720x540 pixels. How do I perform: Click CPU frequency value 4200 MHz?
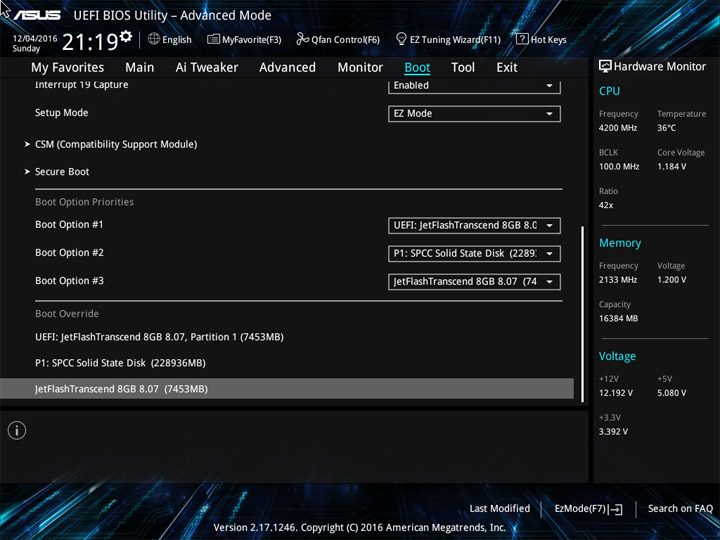618,128
